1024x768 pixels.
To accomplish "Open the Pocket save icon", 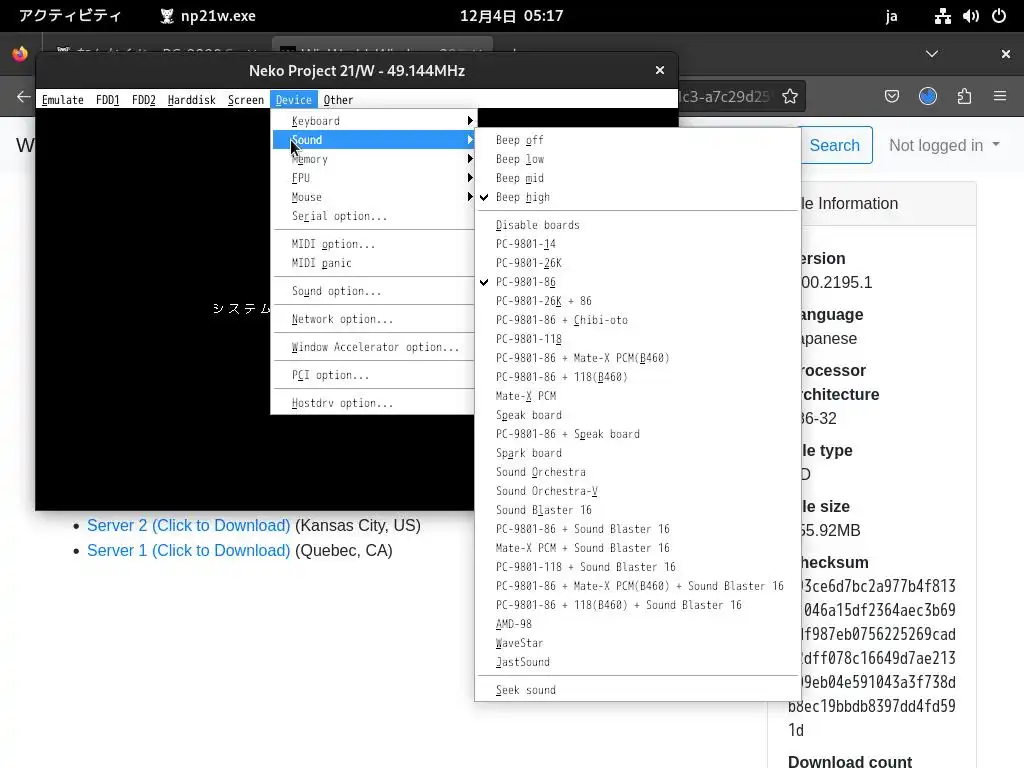I will point(891,97).
